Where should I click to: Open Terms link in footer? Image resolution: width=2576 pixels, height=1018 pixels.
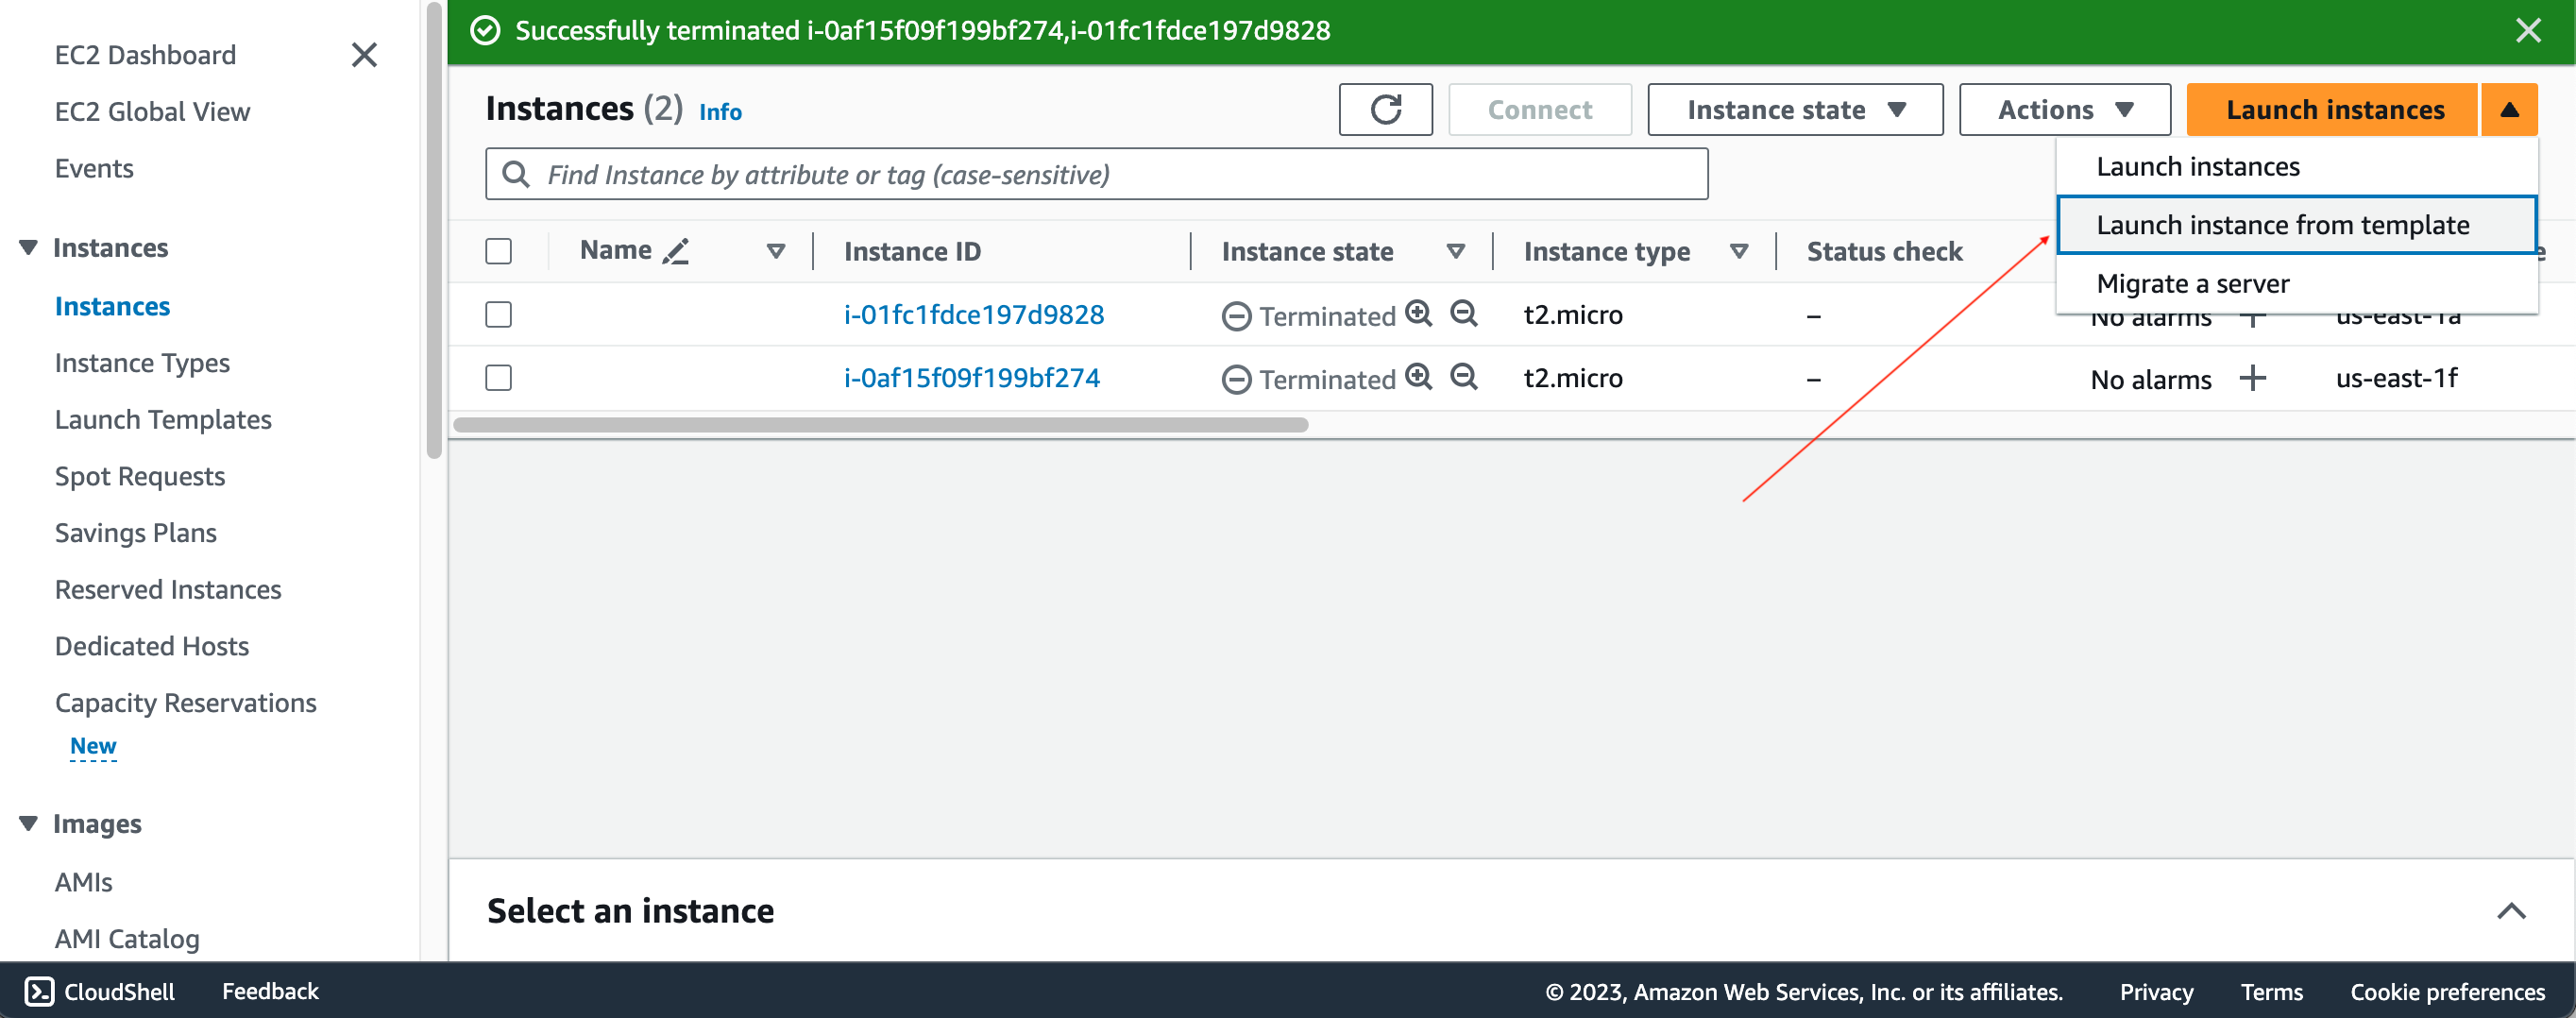pyautogui.click(x=2271, y=992)
